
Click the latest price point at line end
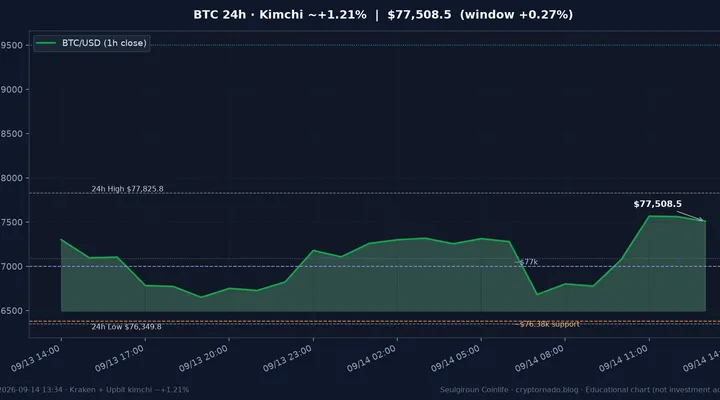[x=705, y=221]
